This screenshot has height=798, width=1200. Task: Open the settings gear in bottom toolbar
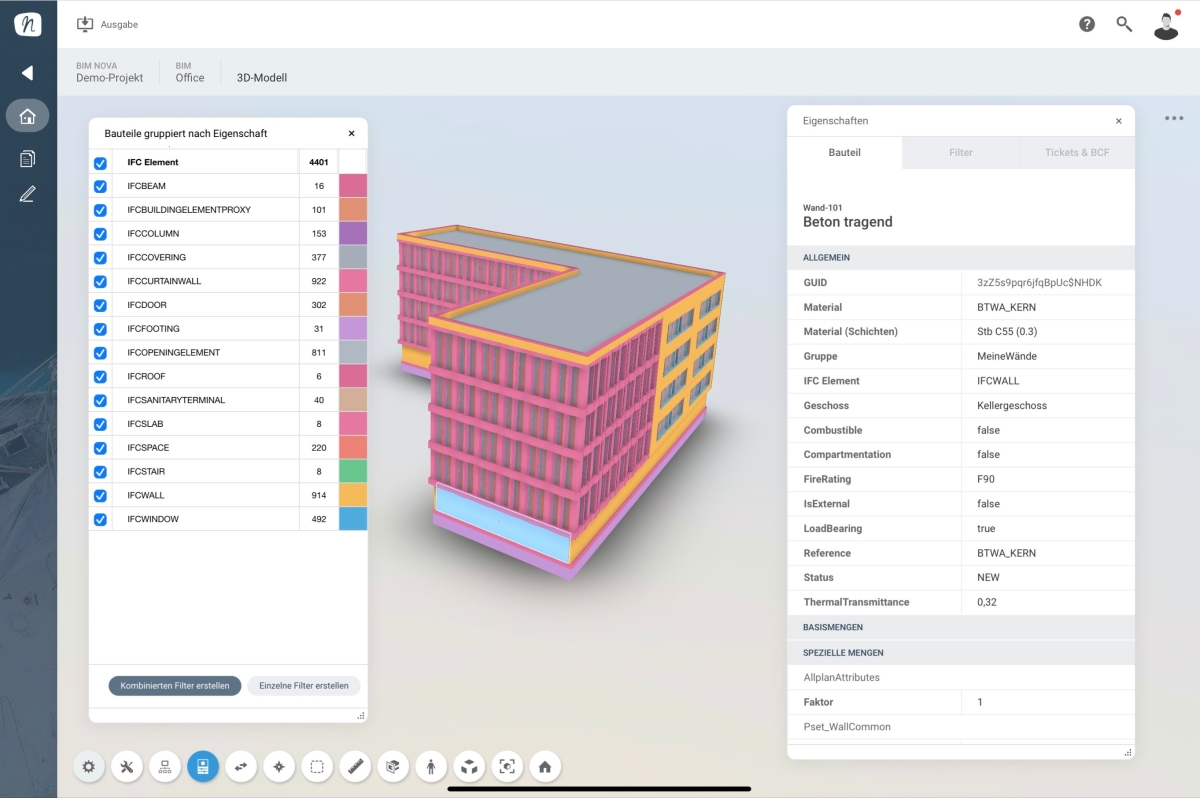pyautogui.click(x=89, y=767)
